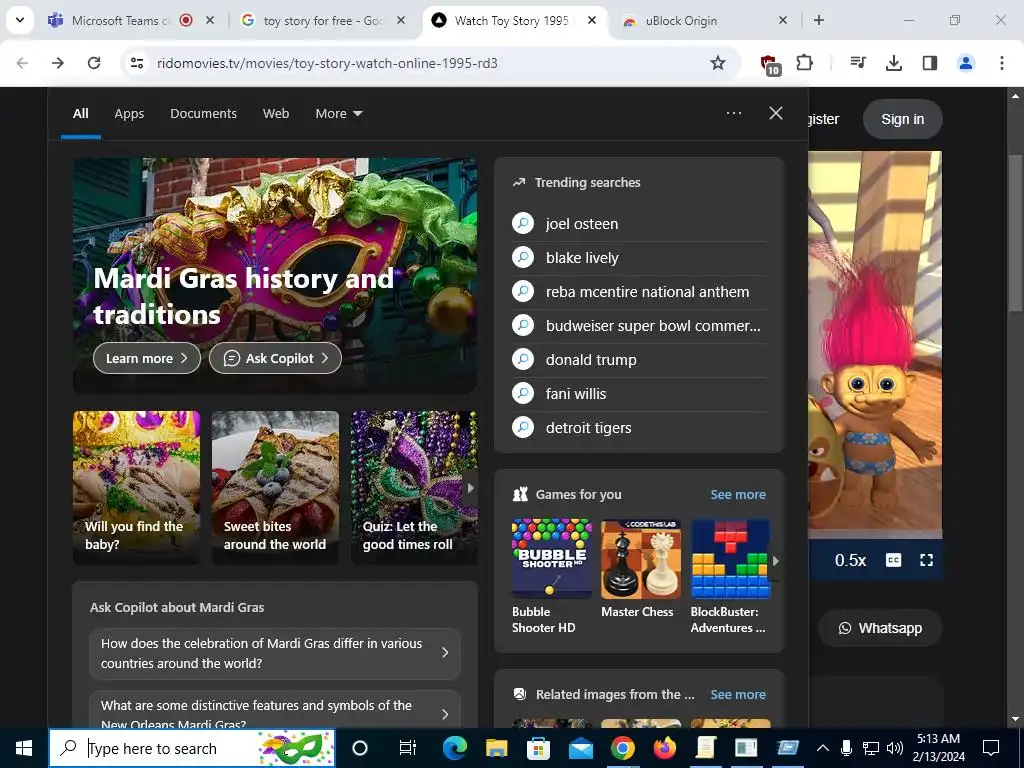This screenshot has height=768, width=1024.
Task: Expand Mardi Gras celebration countries question
Action: [274, 653]
